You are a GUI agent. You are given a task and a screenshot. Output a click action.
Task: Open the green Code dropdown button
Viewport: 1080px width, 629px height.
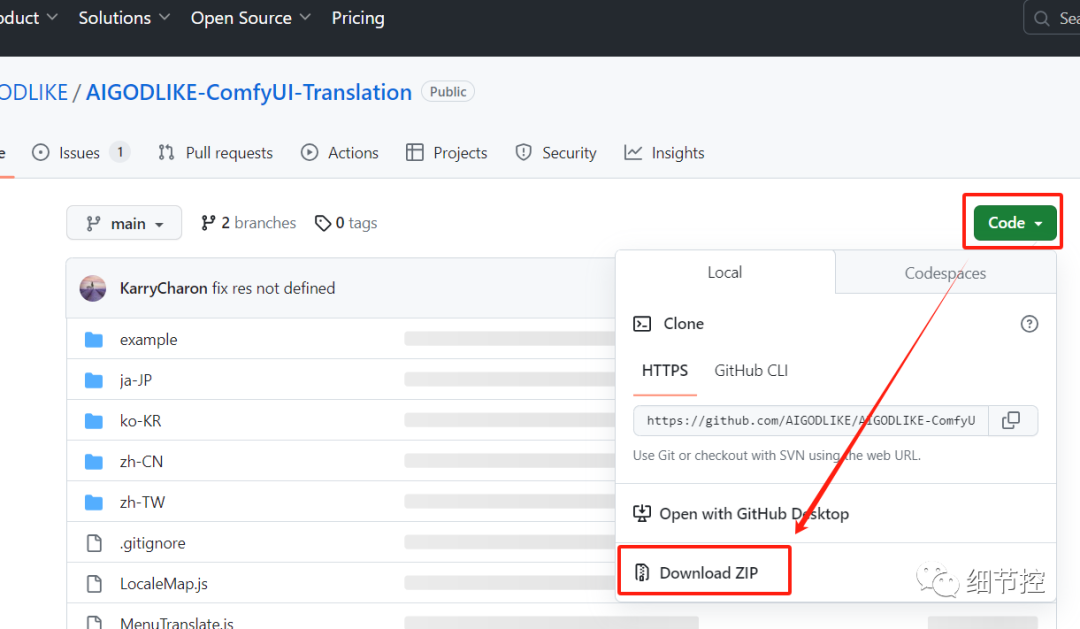pos(1015,223)
